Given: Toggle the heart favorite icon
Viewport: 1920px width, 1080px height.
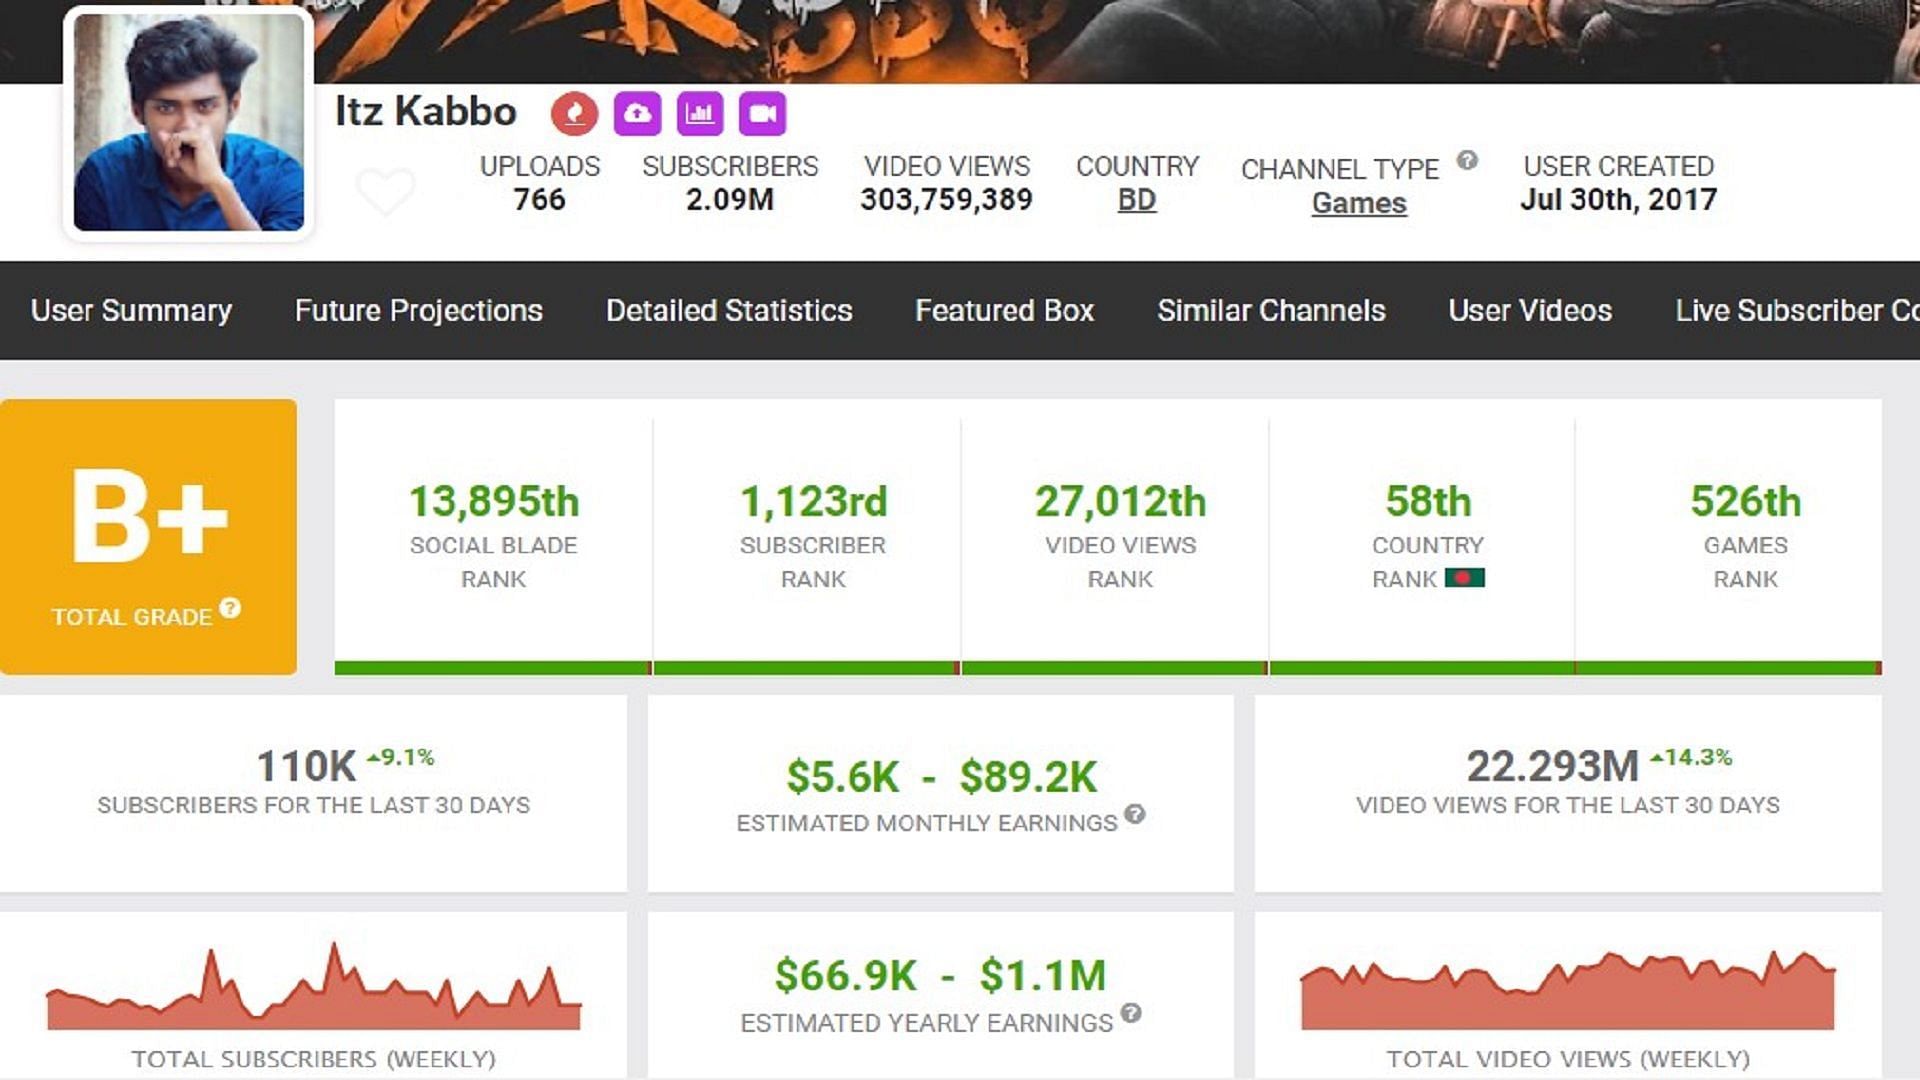Looking at the screenshot, I should (386, 191).
